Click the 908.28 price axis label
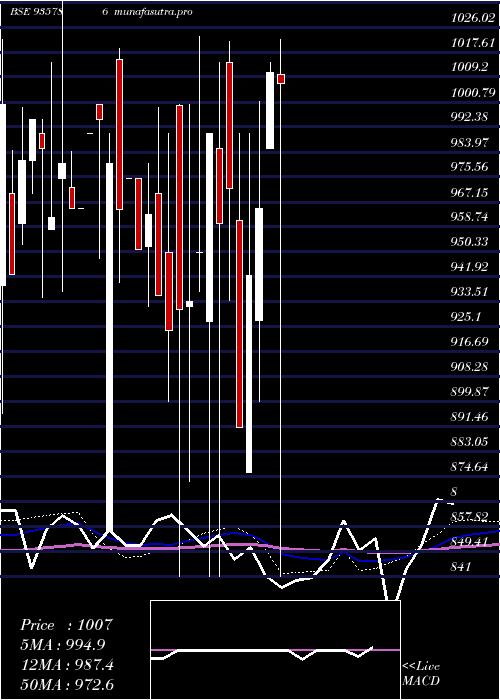 tap(470, 367)
